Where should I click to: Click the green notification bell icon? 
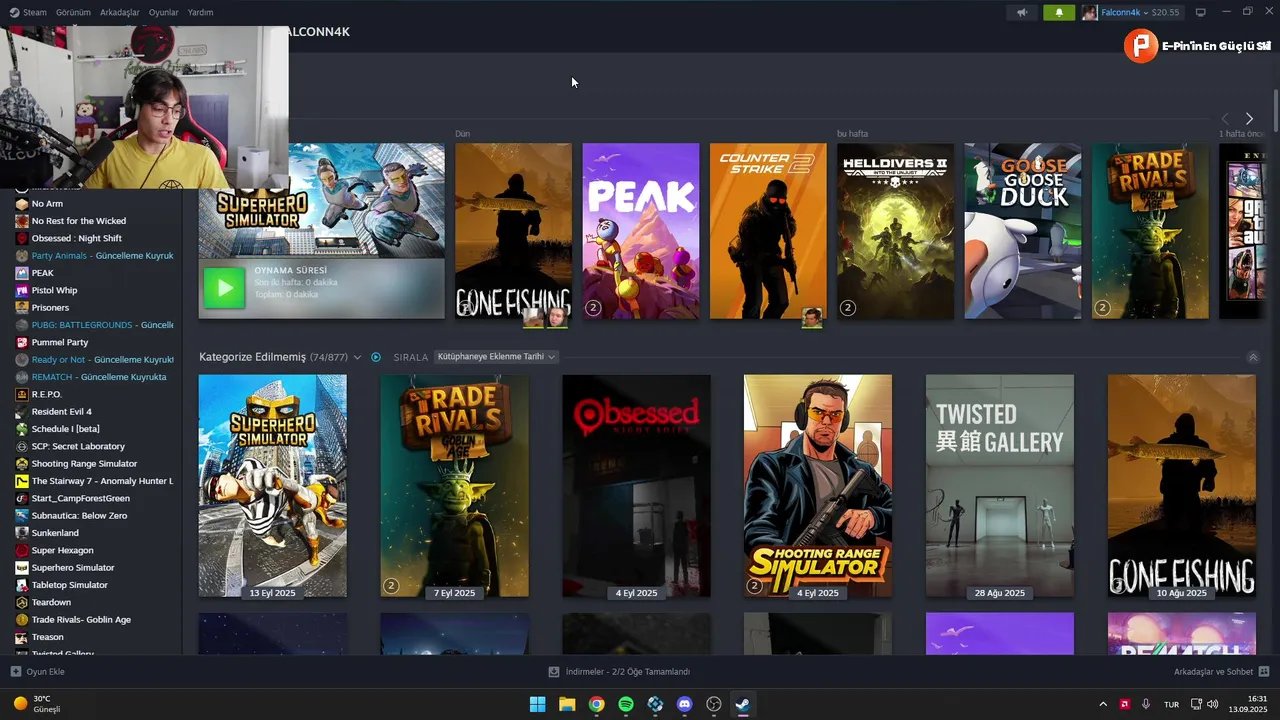[1059, 12]
